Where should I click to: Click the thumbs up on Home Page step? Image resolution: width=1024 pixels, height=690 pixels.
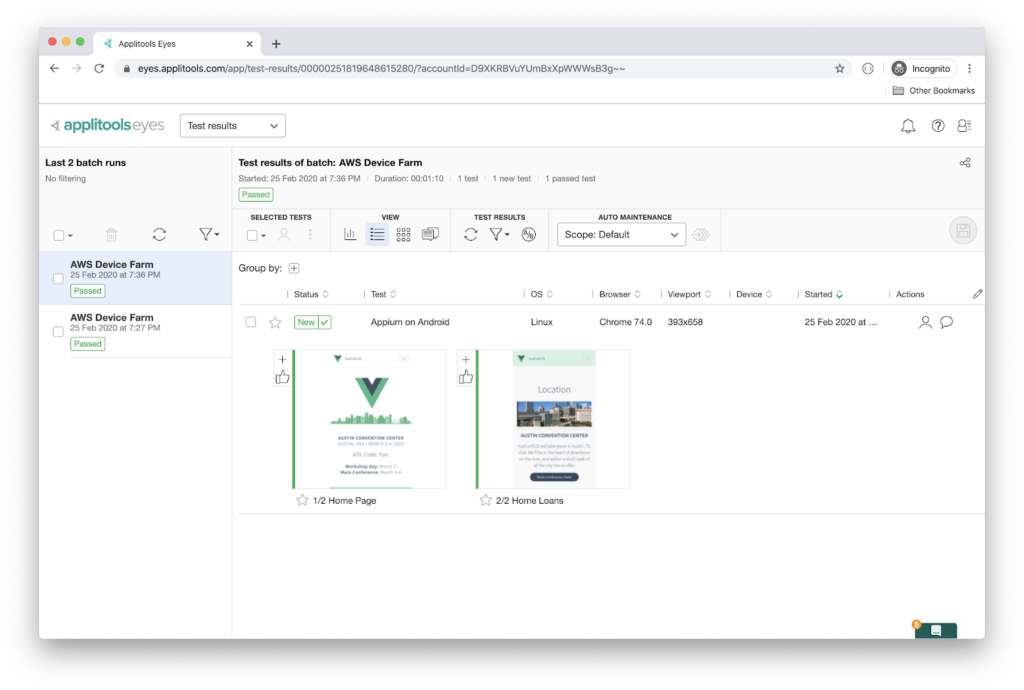point(282,377)
